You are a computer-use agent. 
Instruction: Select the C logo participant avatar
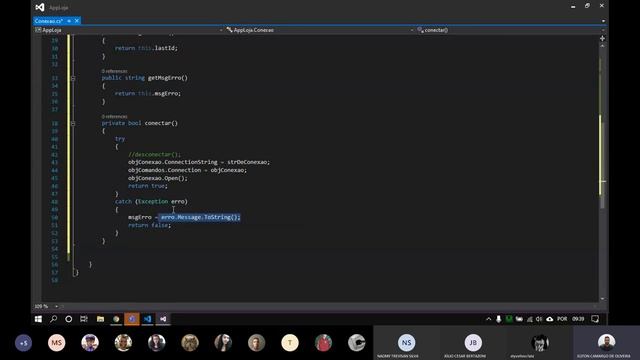coord(356,343)
